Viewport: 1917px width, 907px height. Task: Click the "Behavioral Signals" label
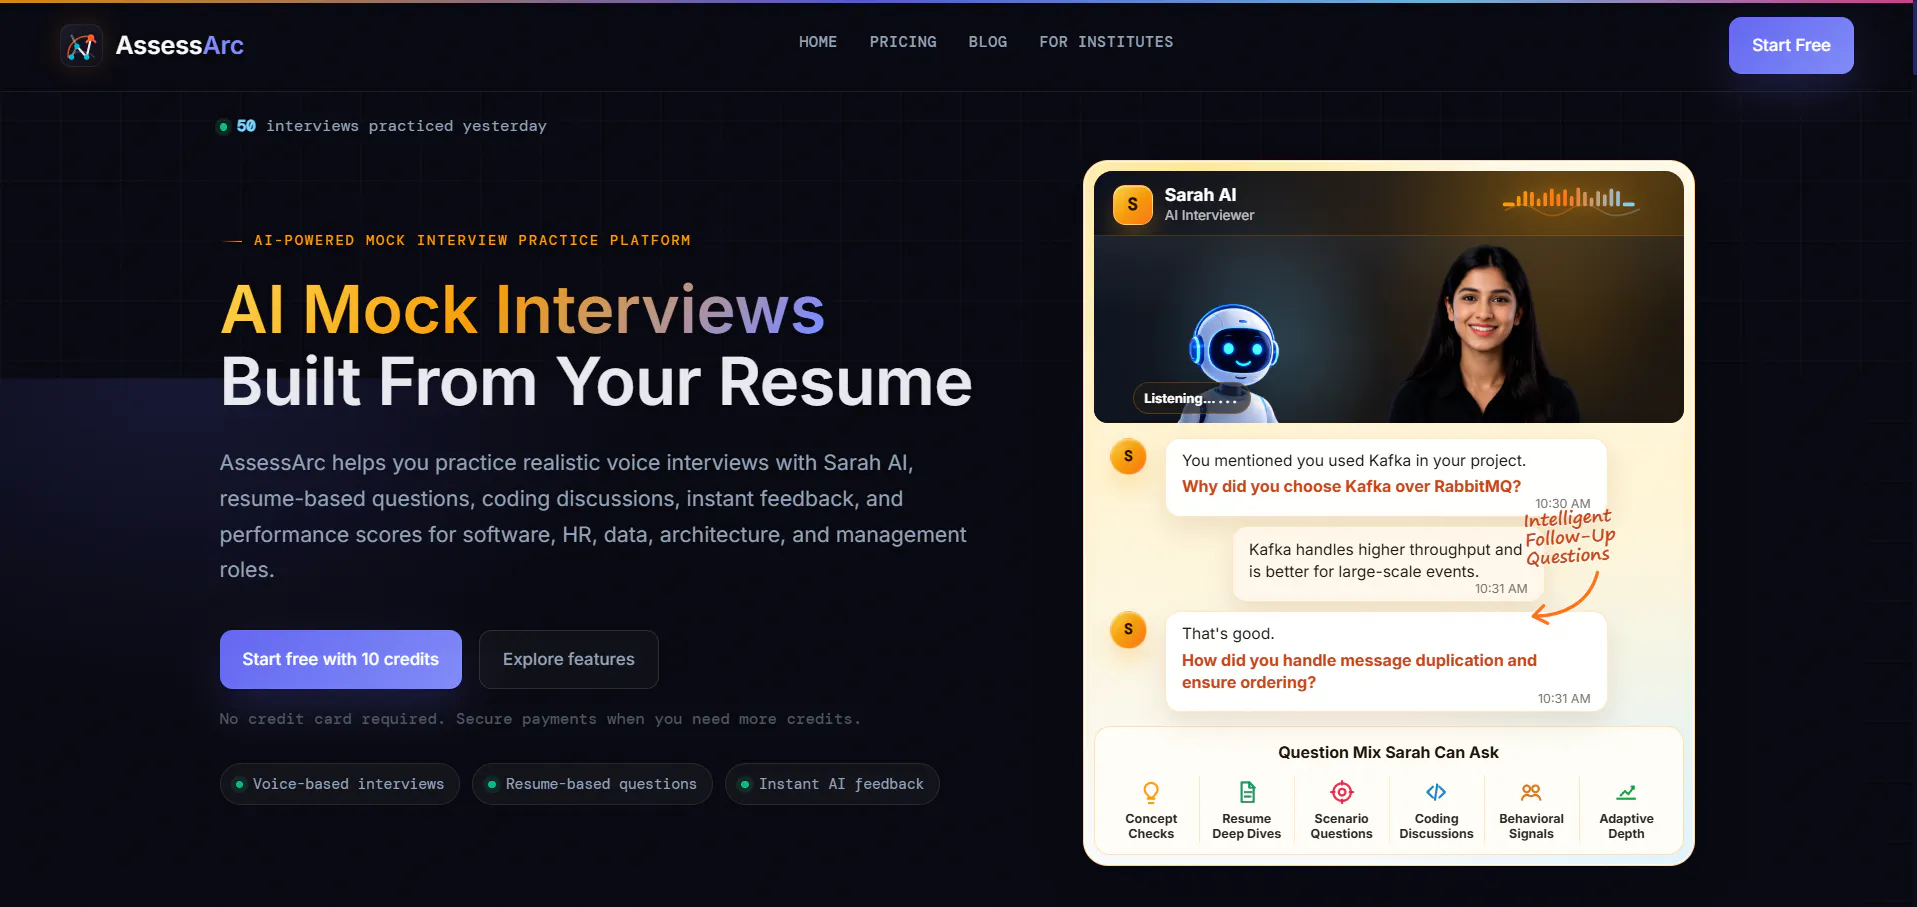tap(1531, 826)
